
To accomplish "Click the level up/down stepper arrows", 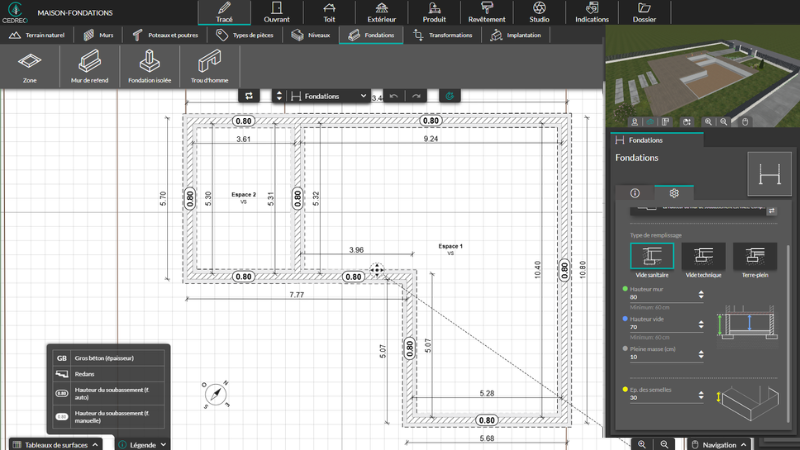I will pos(279,96).
